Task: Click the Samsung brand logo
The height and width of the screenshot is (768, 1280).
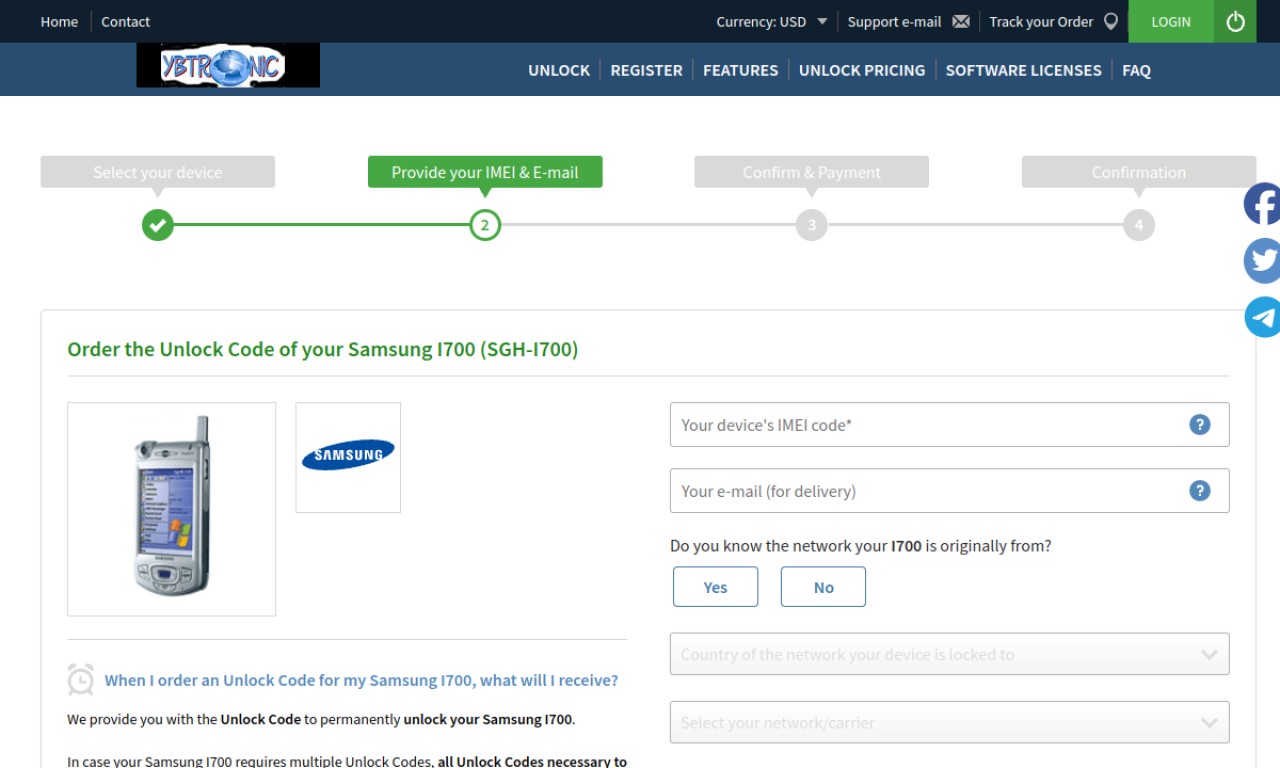Action: 348,457
